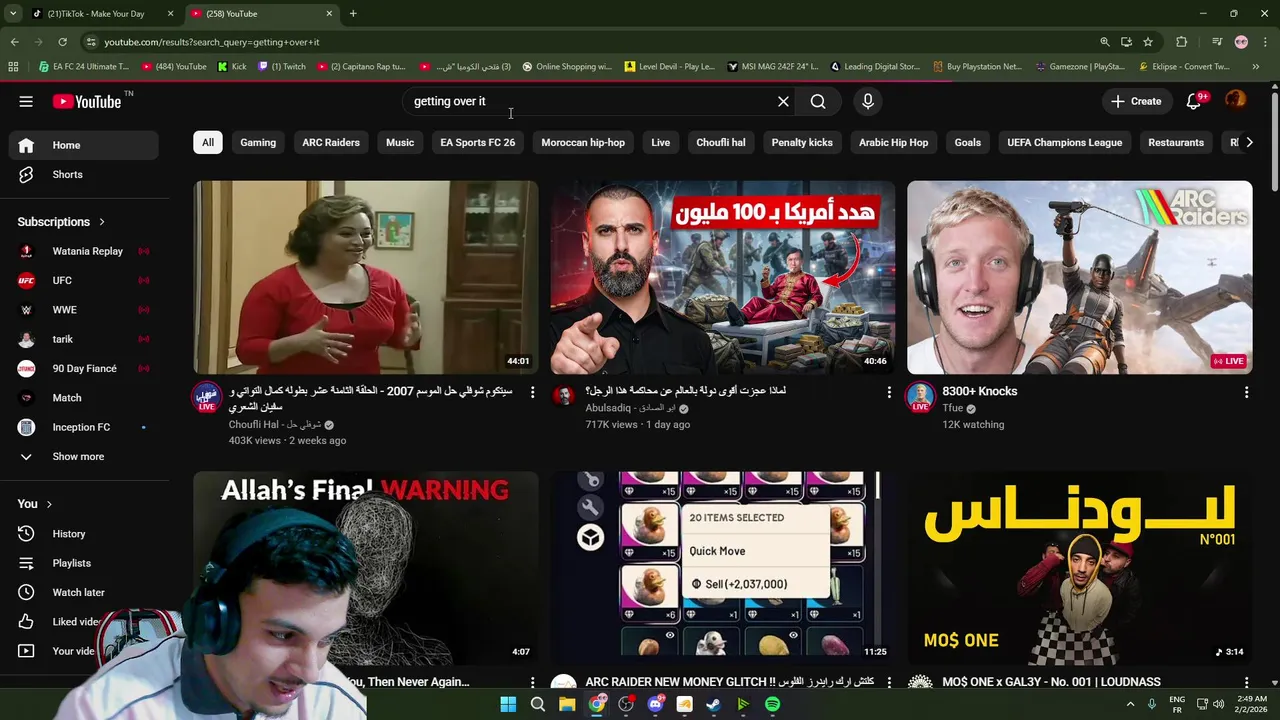Expand the You section chevron
The width and height of the screenshot is (1280, 720).
pos(48,504)
